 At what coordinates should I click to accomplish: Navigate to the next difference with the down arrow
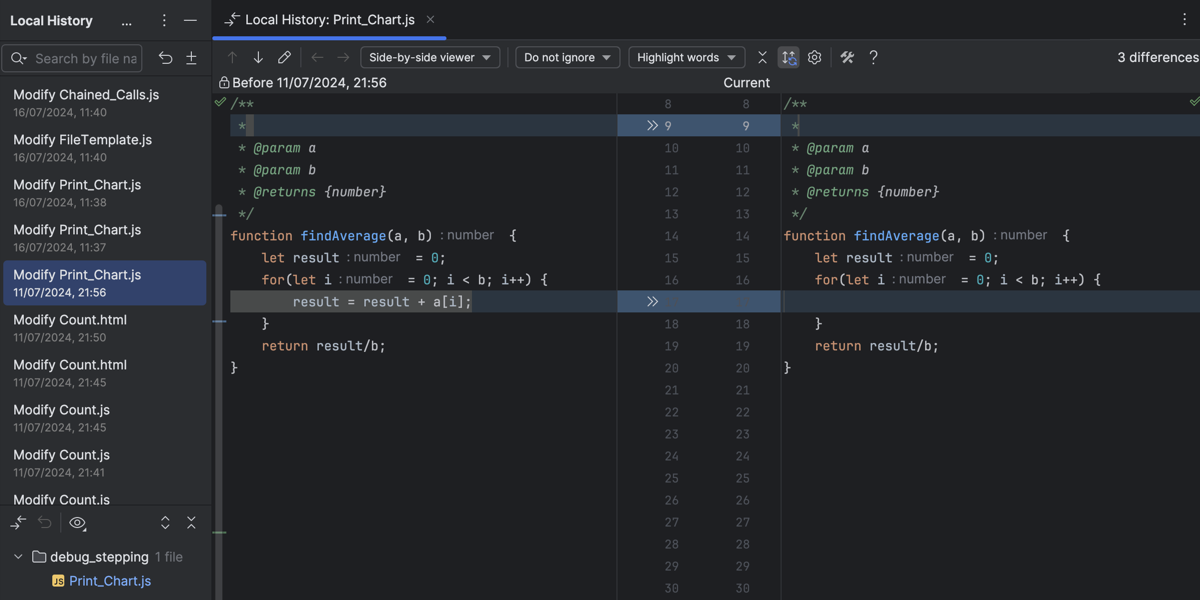coord(257,57)
